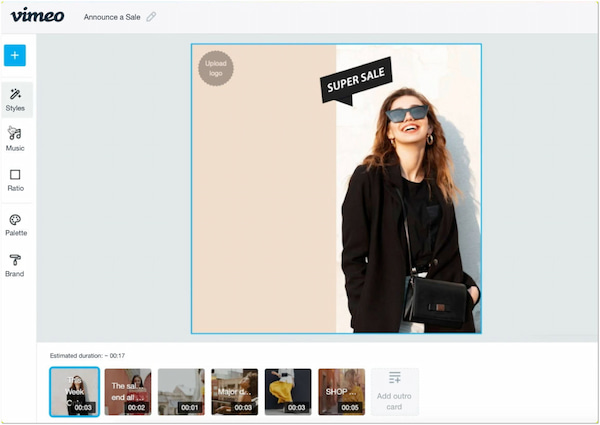This screenshot has height=425, width=600.
Task: Open the Brand settings
Action: pyautogui.click(x=15, y=265)
